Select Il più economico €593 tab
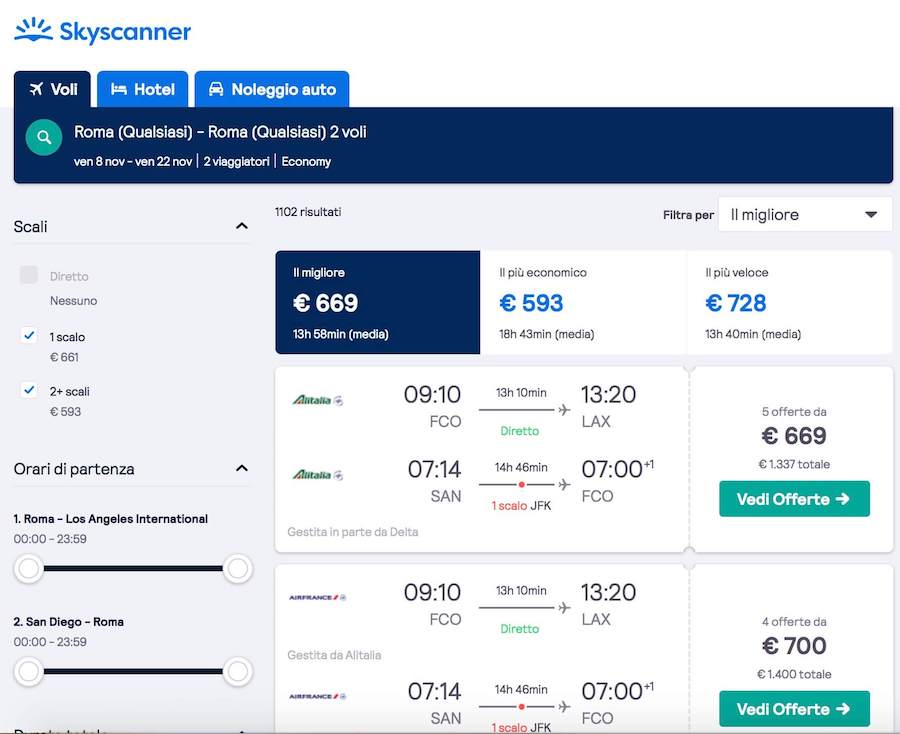Screen dimensions: 900x734 583,302
